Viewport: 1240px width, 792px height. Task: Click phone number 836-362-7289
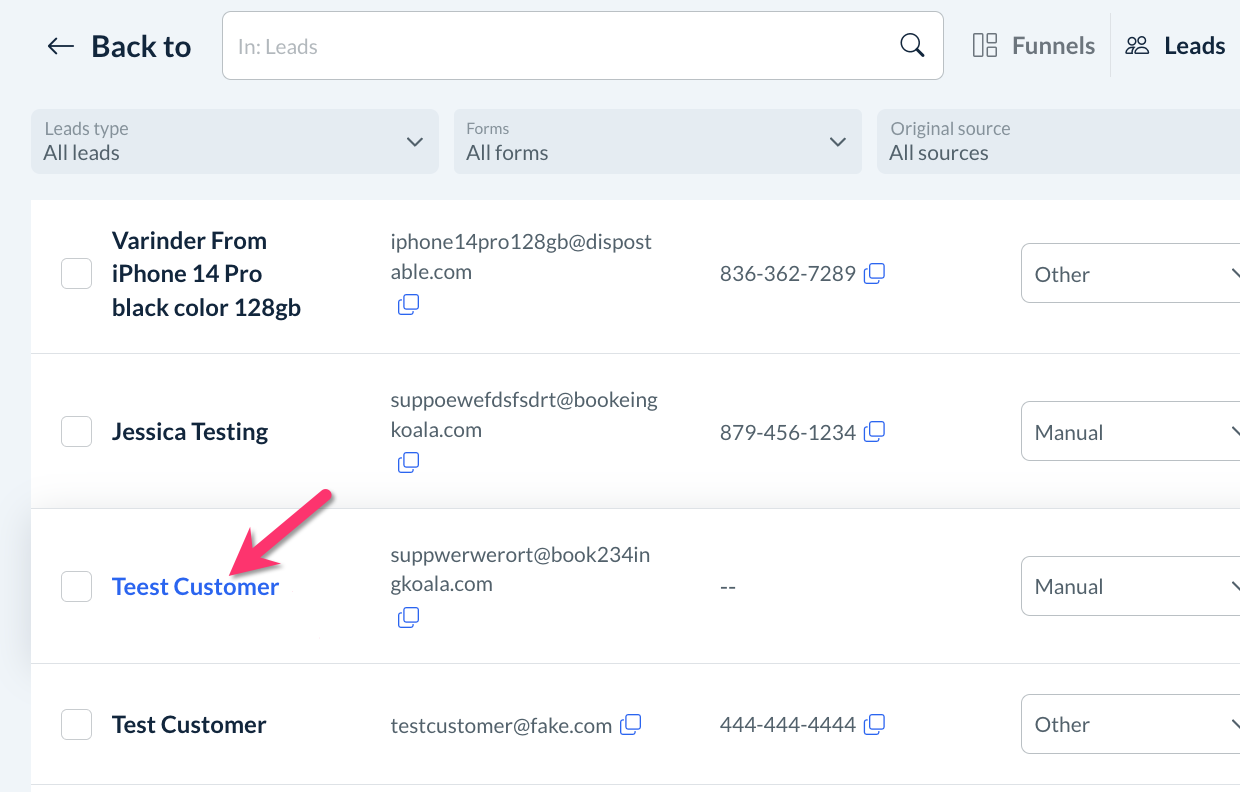[788, 274]
